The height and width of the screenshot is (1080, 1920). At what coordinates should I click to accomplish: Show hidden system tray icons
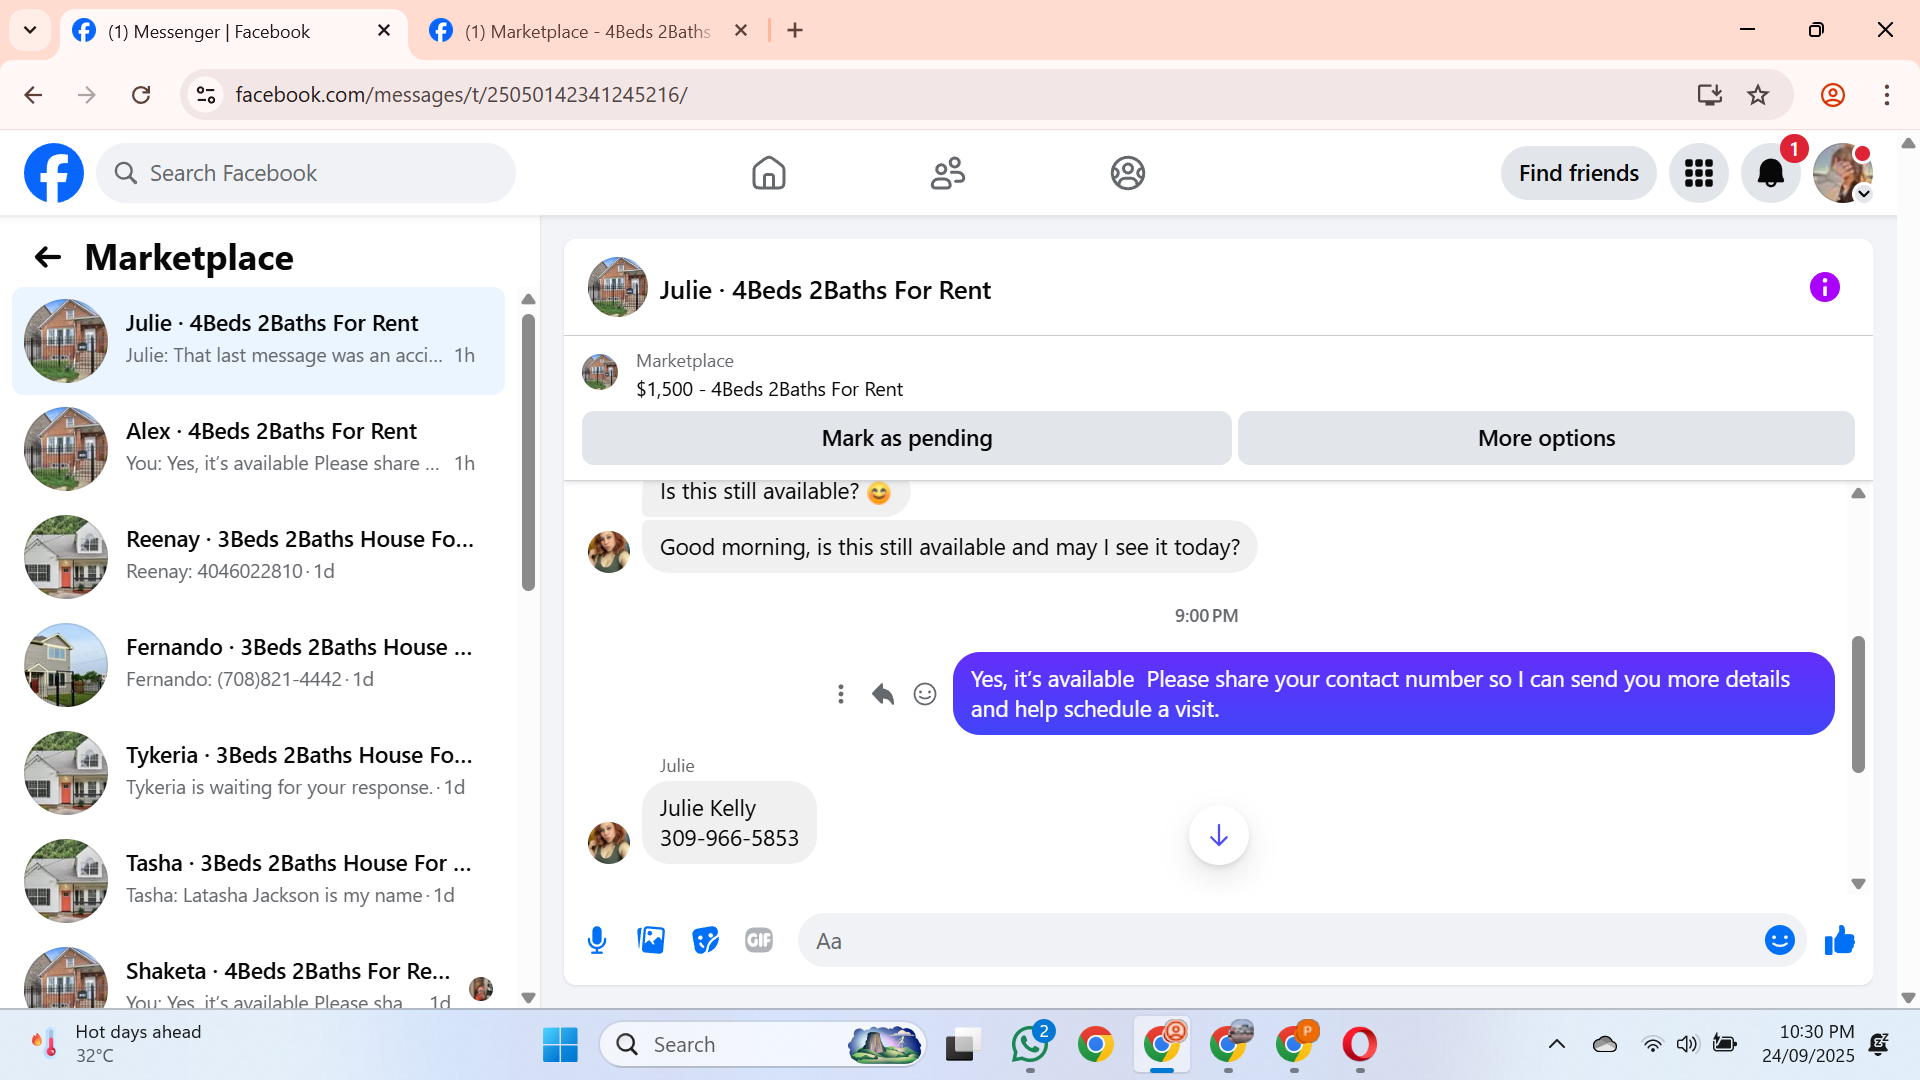[x=1557, y=1045]
